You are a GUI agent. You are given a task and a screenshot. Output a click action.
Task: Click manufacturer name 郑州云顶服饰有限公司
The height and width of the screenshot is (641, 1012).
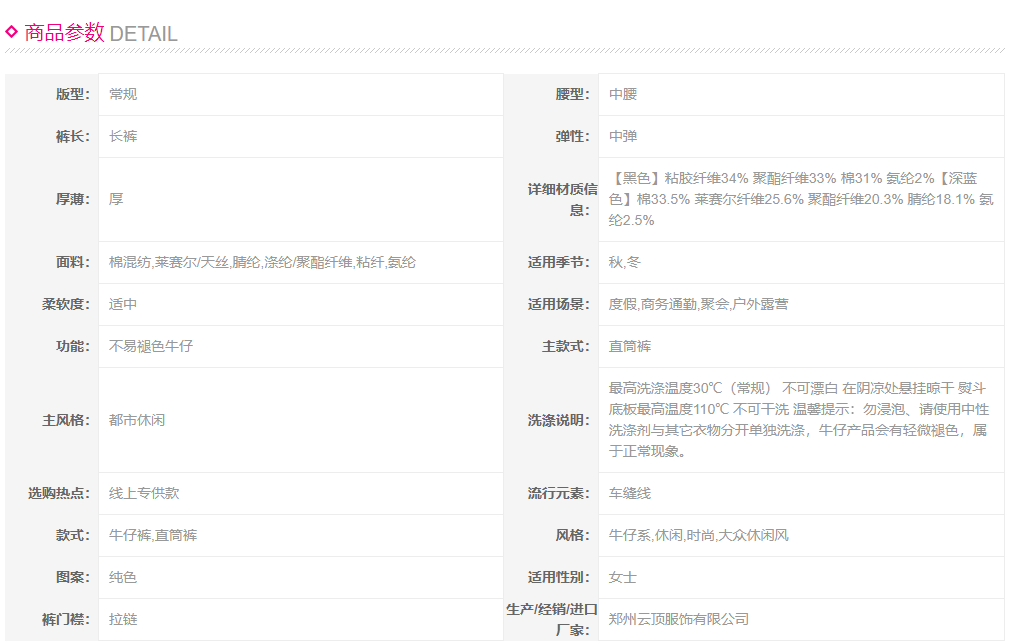click(678, 619)
